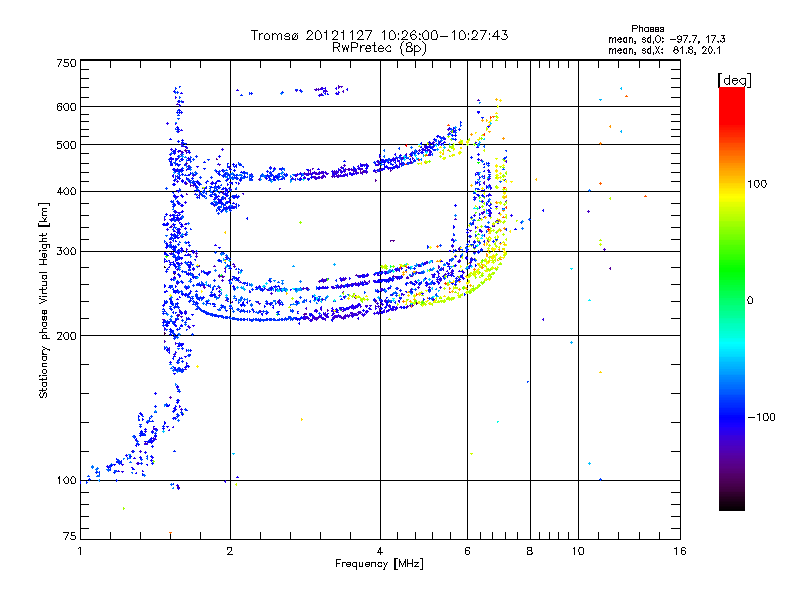Click the colorbar tick label "100"
The height and width of the screenshot is (600, 800).
[757, 184]
